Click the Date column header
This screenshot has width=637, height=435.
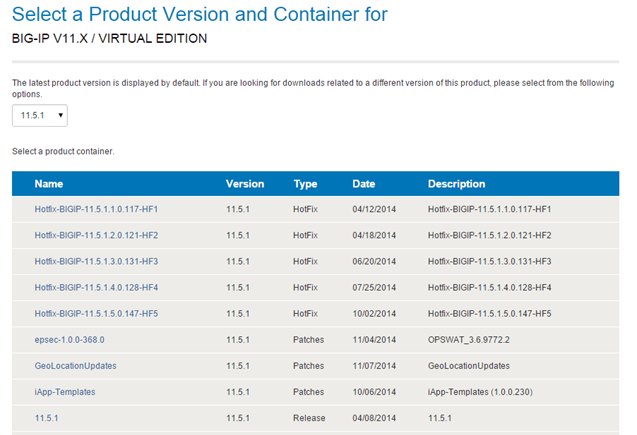[363, 184]
